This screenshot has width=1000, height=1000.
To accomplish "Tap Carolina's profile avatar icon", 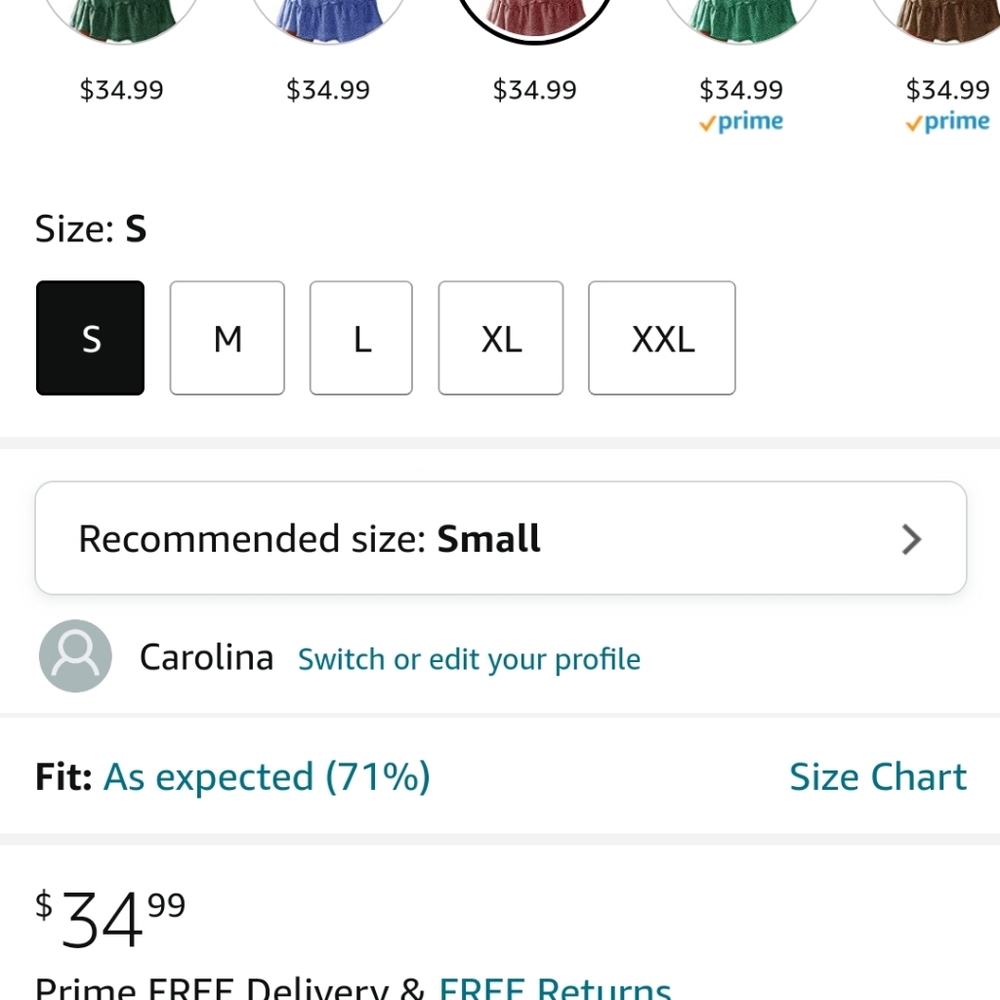I will [75, 656].
